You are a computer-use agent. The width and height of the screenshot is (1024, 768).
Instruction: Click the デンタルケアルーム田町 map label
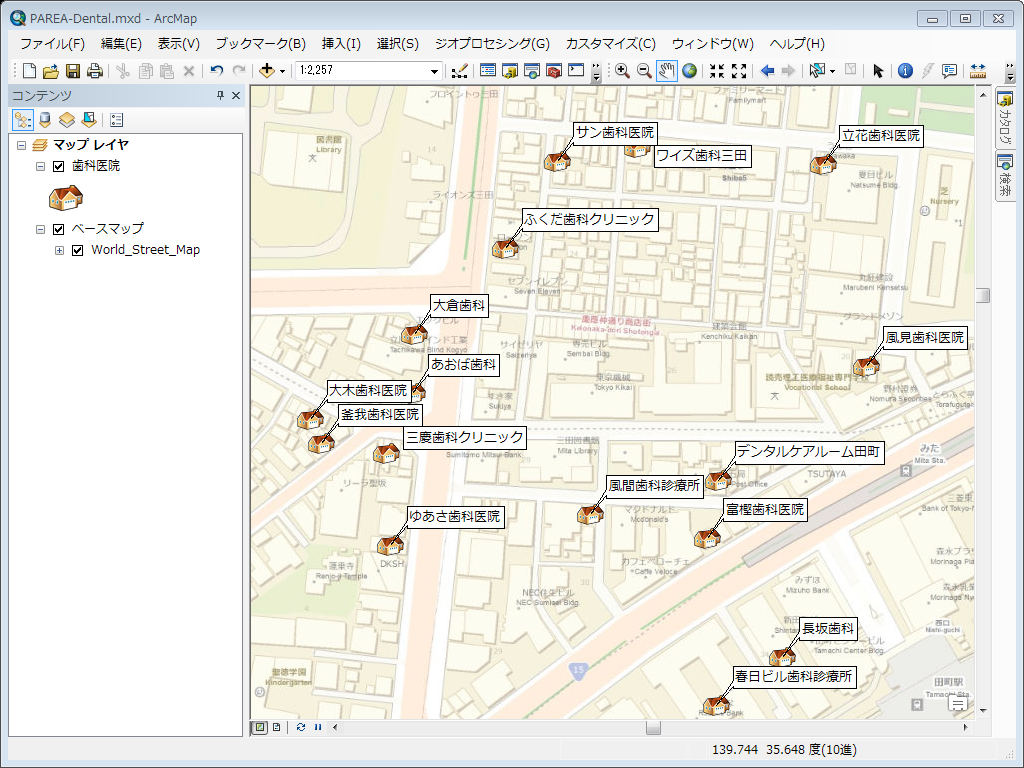tap(808, 451)
